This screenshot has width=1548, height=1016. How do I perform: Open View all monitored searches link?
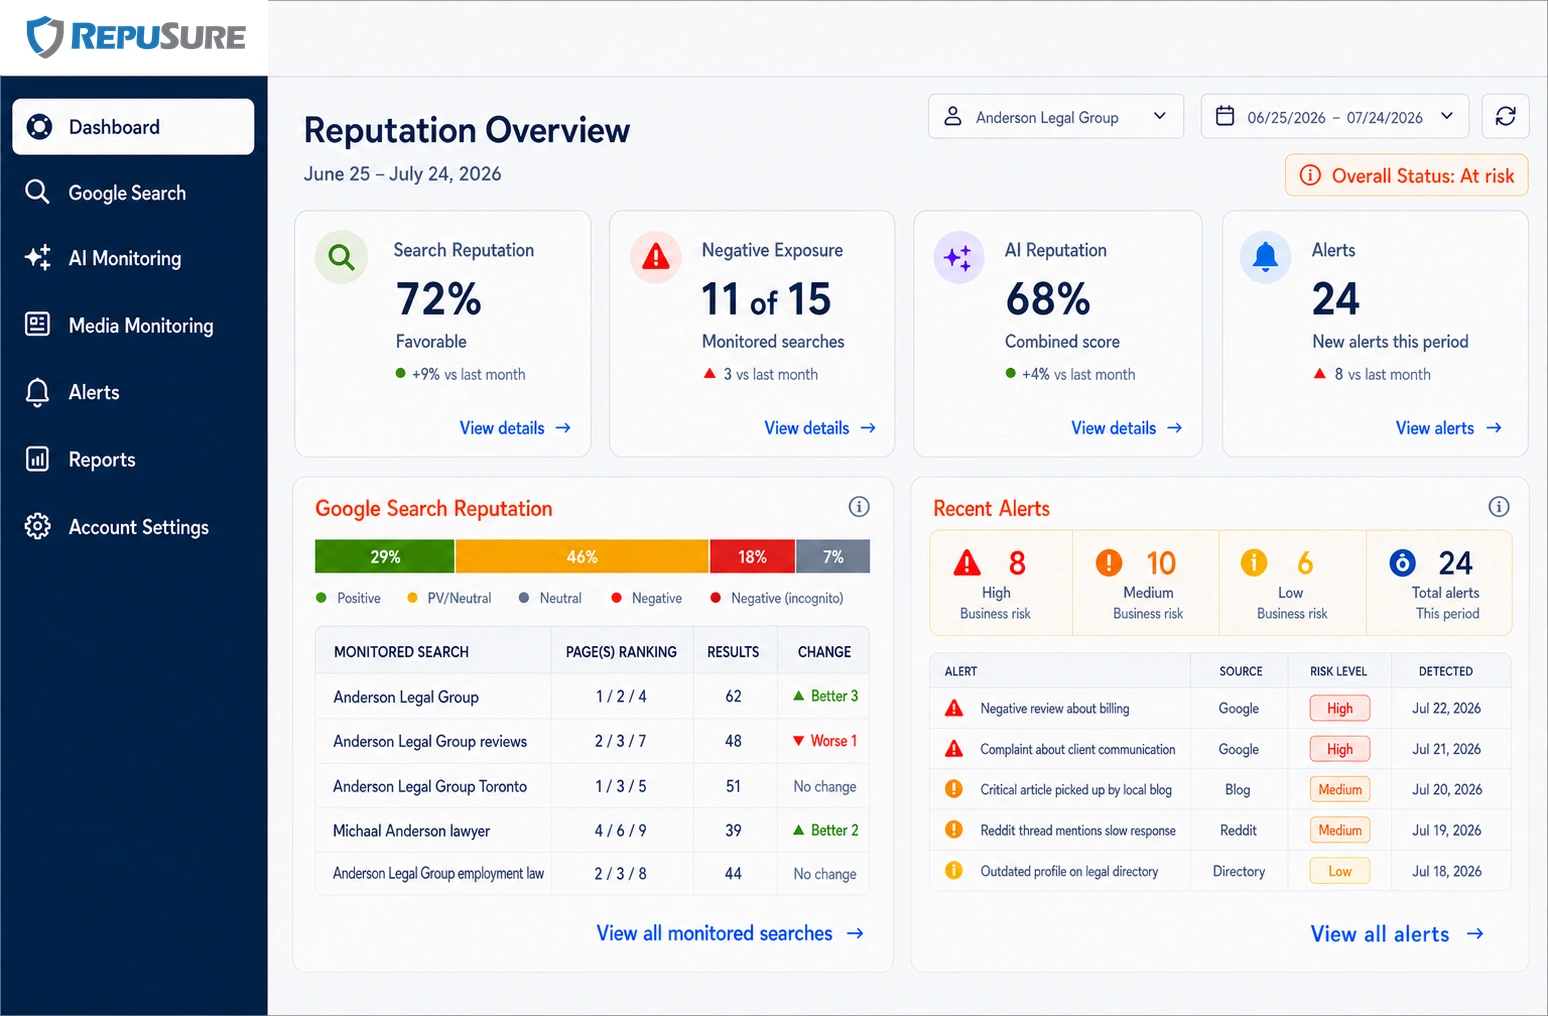click(x=730, y=933)
